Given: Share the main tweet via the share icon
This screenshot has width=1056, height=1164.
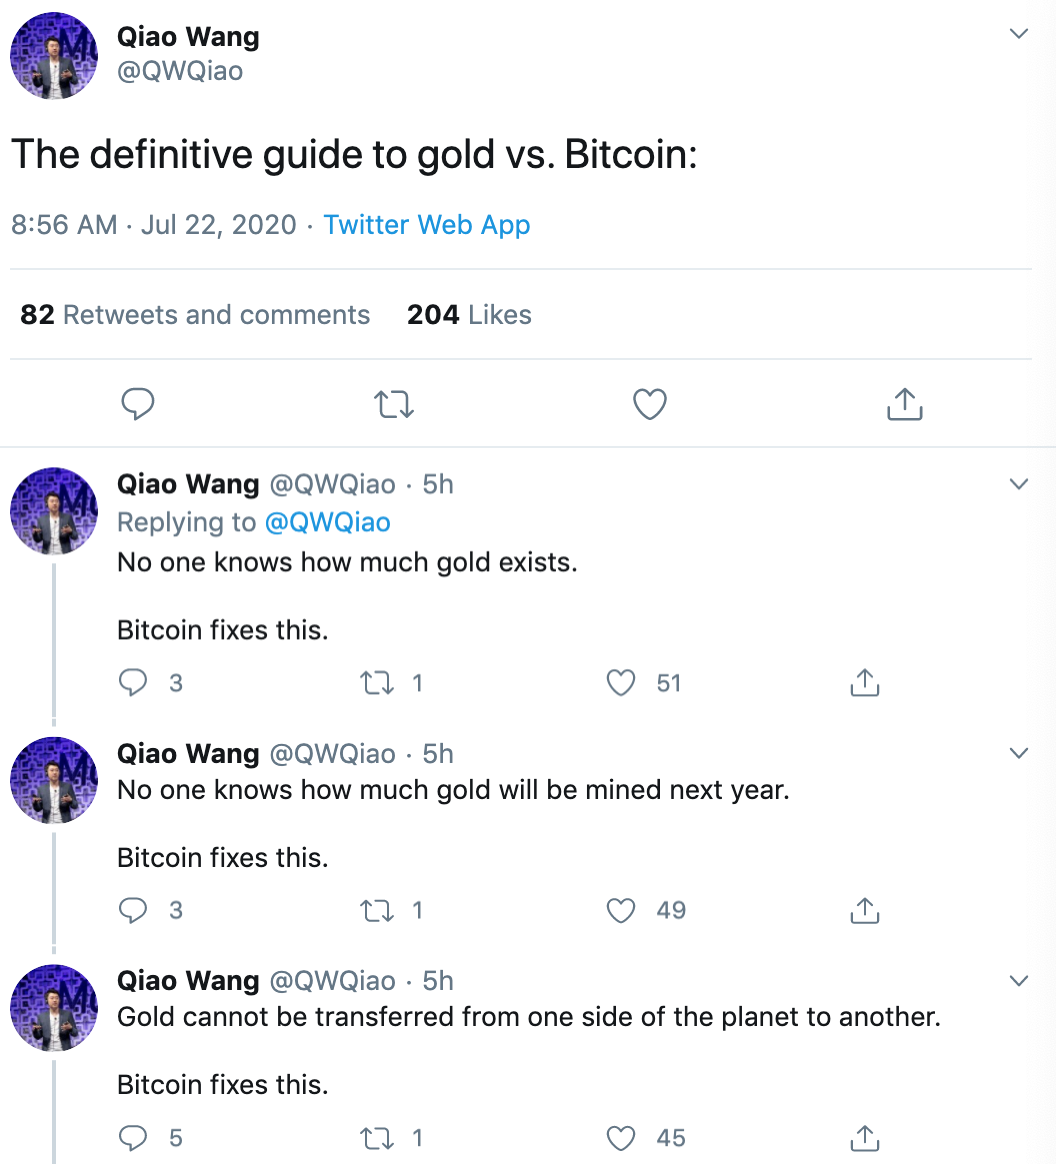Looking at the screenshot, I should [x=904, y=404].
